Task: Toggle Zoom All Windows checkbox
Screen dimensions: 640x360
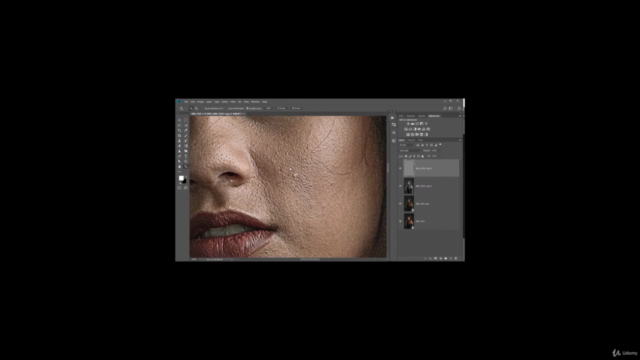Action: click(x=226, y=108)
